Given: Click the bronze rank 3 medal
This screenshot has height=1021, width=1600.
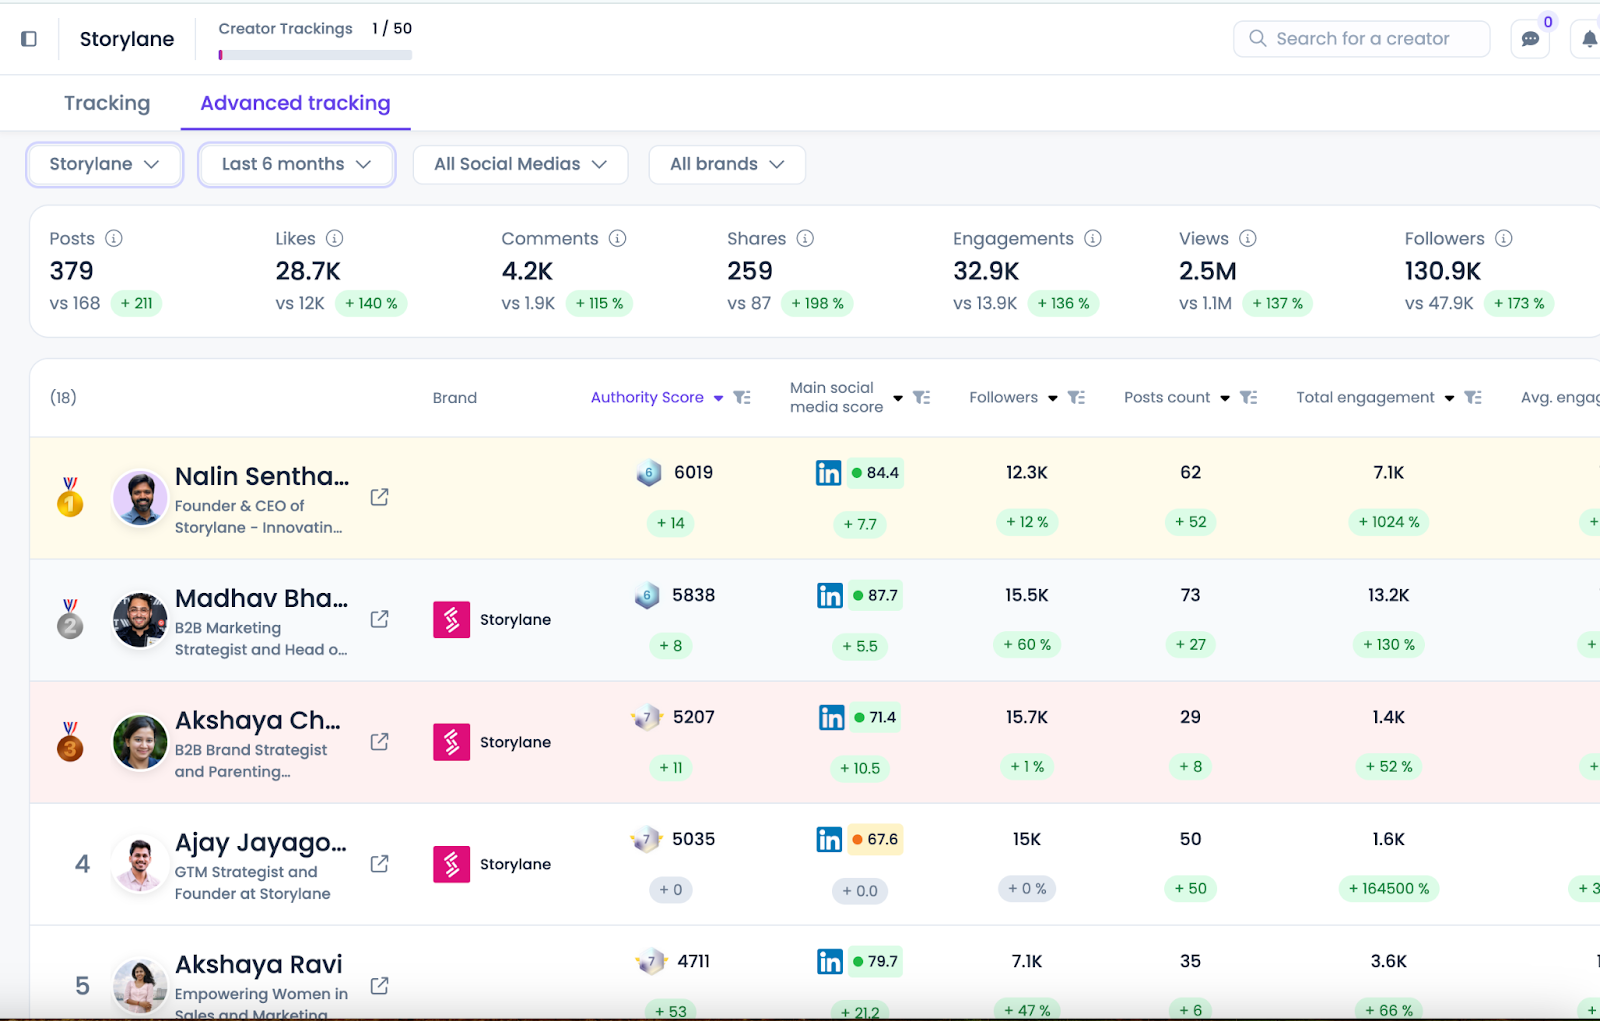Looking at the screenshot, I should pos(70,741).
